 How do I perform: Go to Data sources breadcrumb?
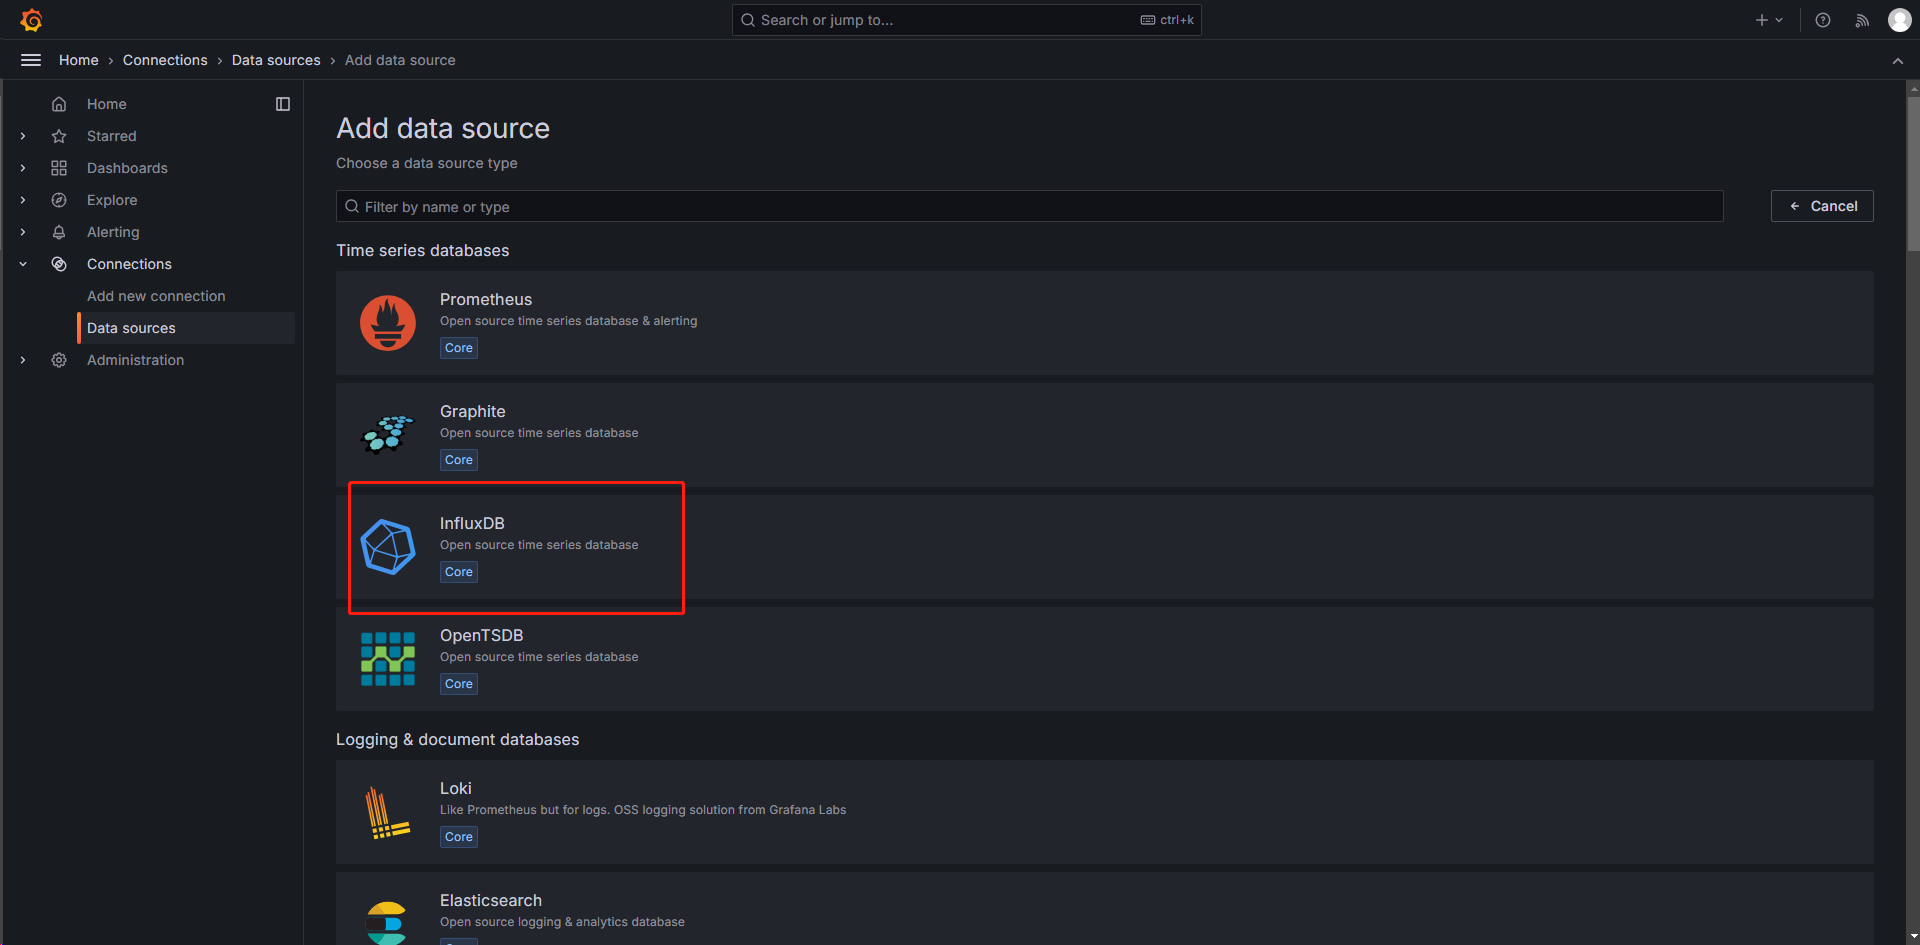(276, 60)
